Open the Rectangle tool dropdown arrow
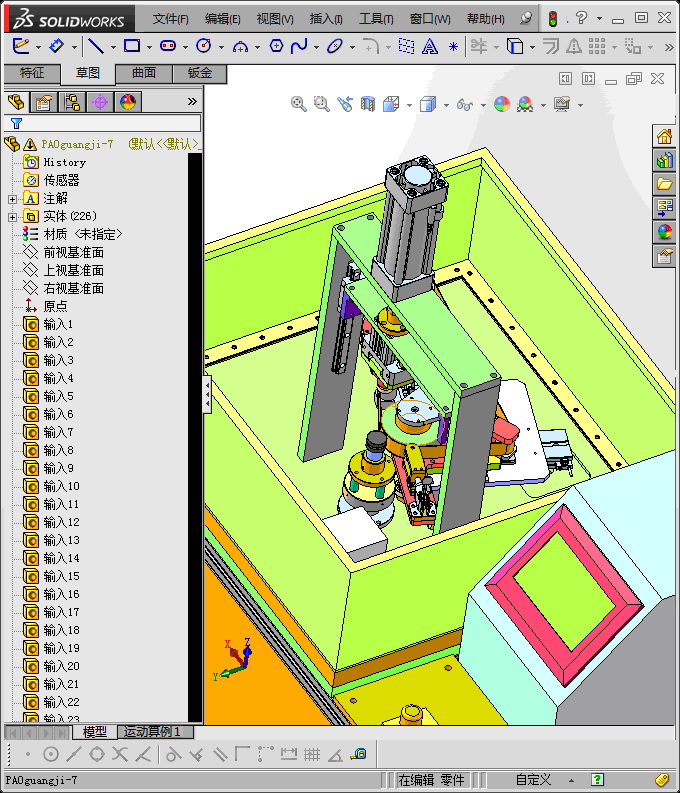Screen dimensions: 680x793 (149, 48)
